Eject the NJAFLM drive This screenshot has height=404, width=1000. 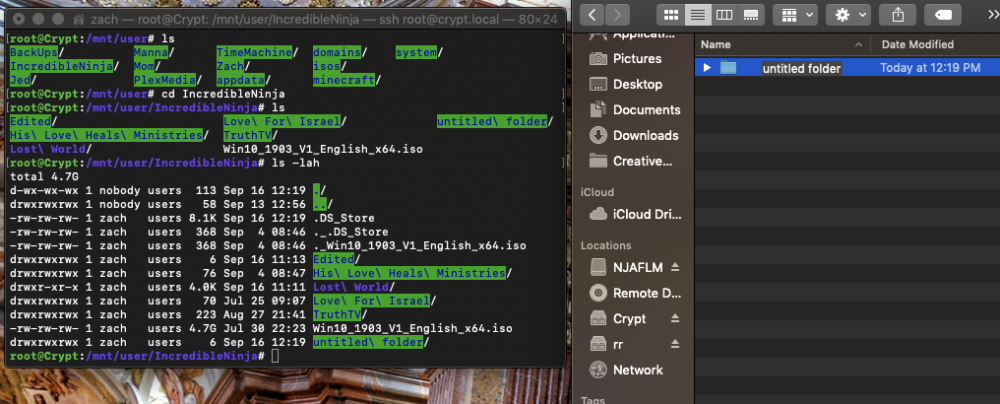point(675,267)
